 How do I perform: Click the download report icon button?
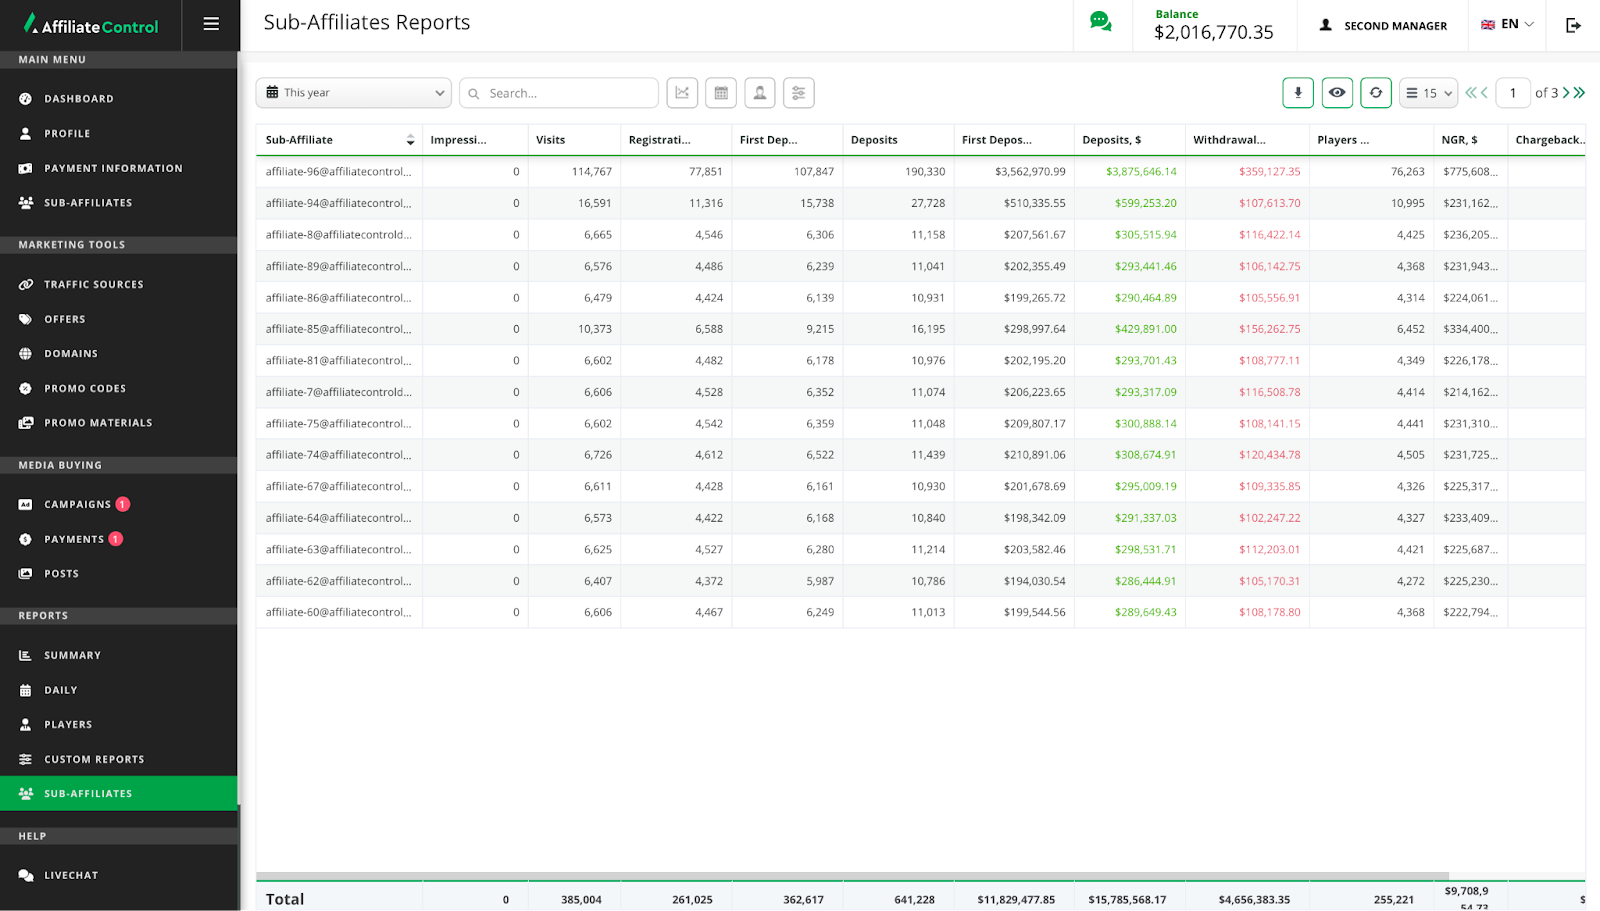click(x=1298, y=93)
